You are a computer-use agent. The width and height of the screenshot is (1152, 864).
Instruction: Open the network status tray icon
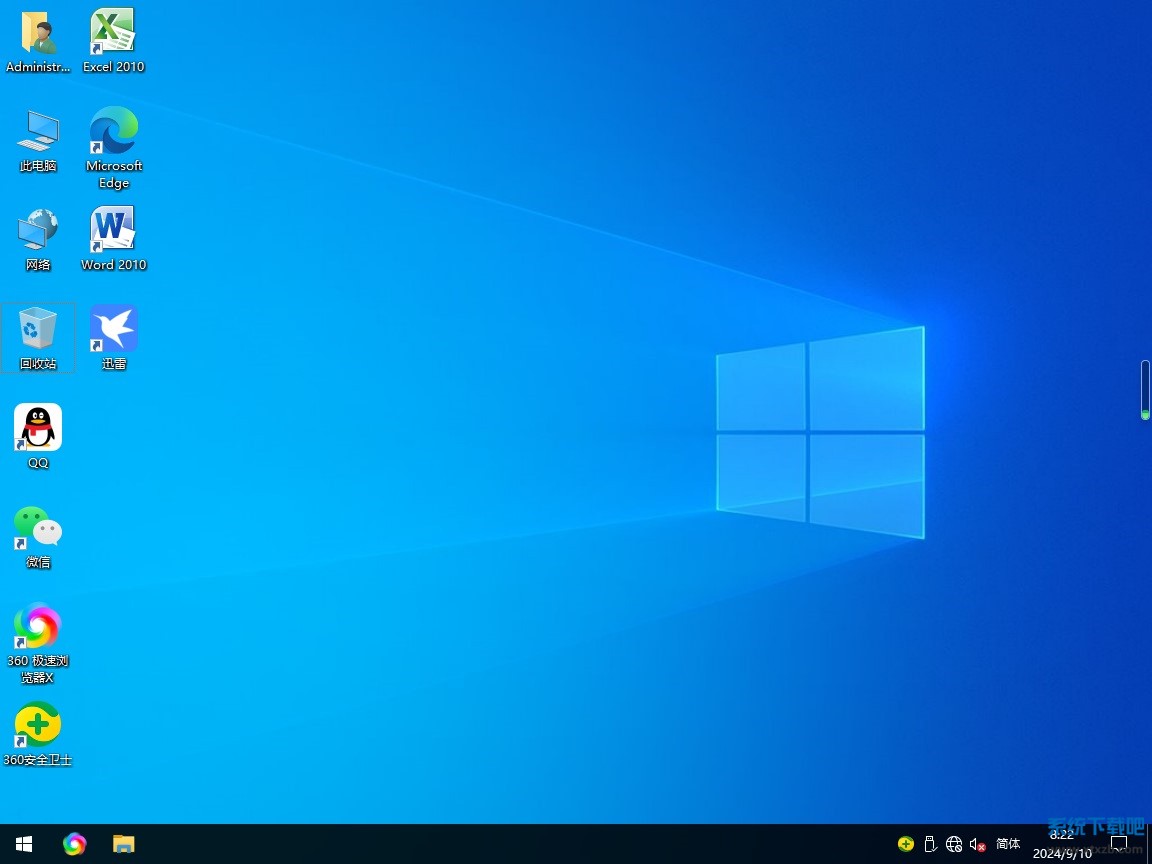tap(954, 844)
